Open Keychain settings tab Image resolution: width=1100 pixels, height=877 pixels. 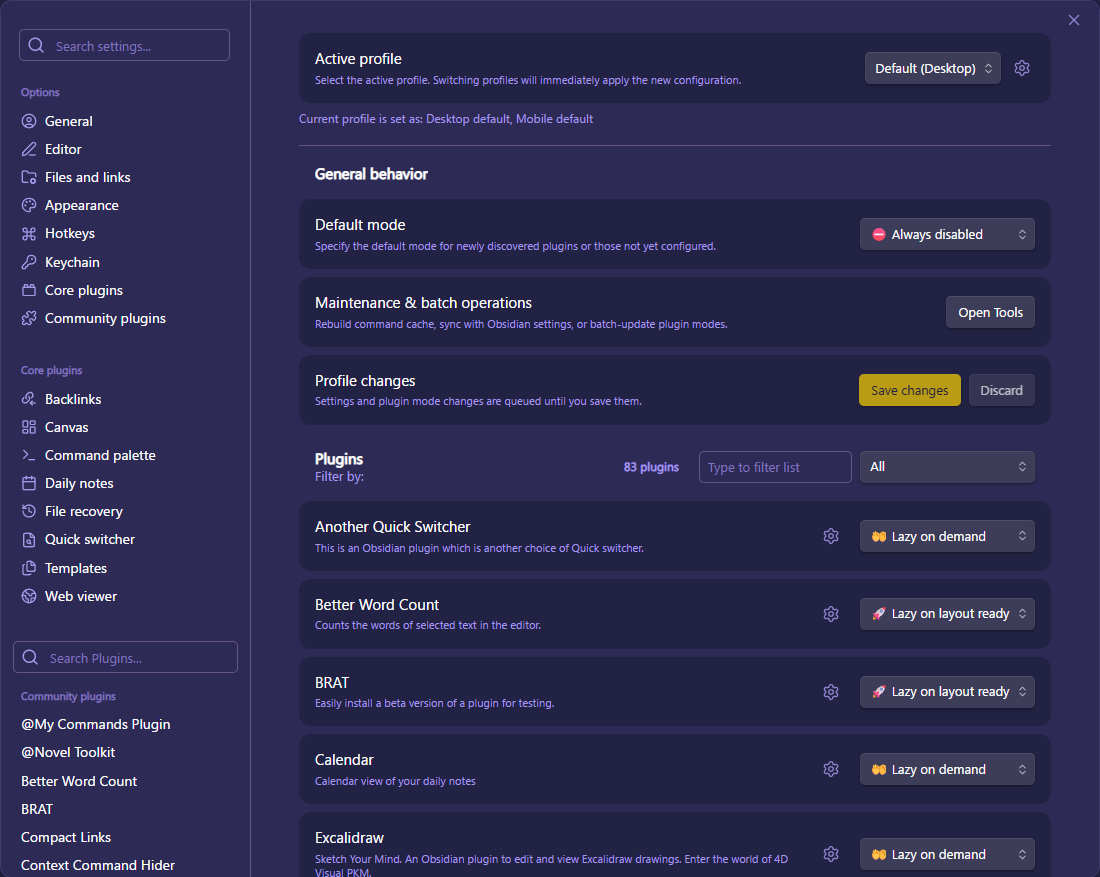[72, 262]
